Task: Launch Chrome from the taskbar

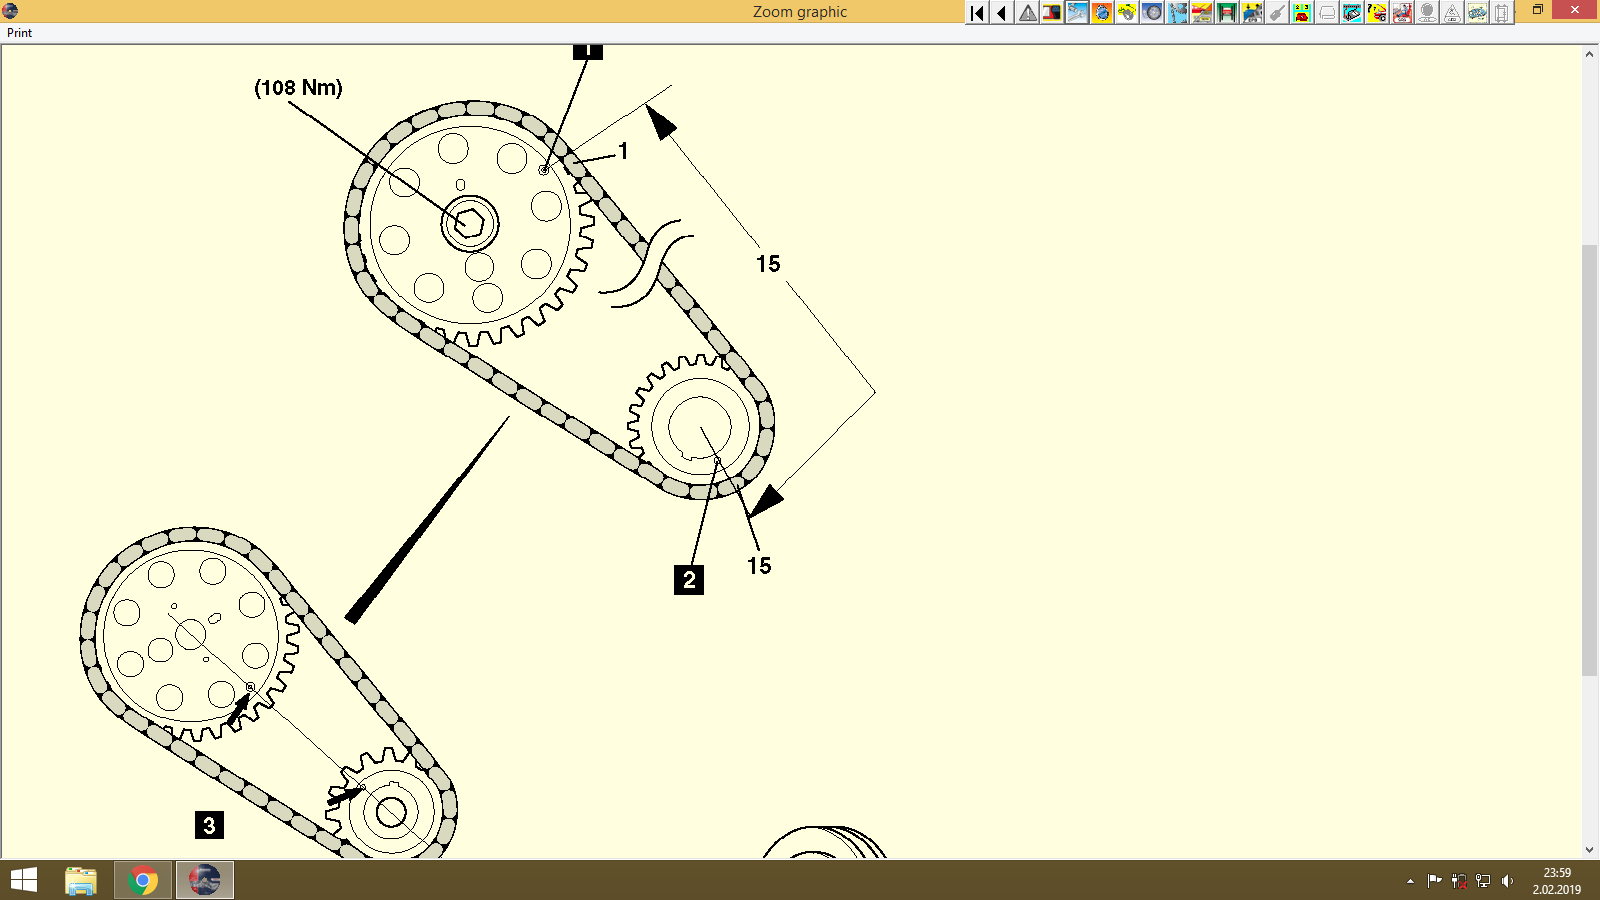Action: (x=142, y=881)
